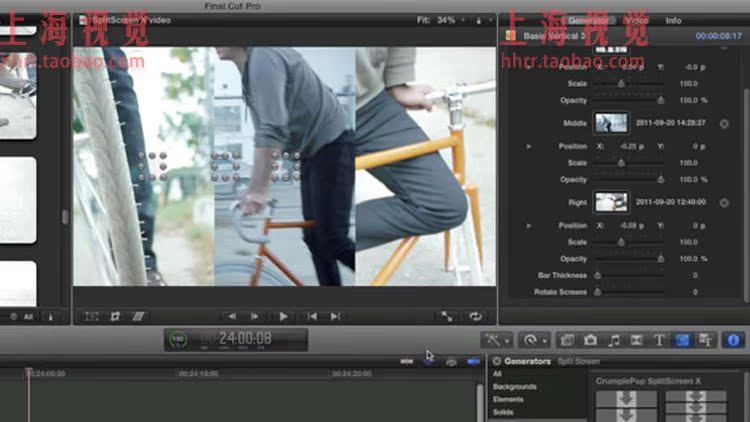Click the Split Screen breadcrumb label
This screenshot has width=750, height=422.
tap(578, 361)
